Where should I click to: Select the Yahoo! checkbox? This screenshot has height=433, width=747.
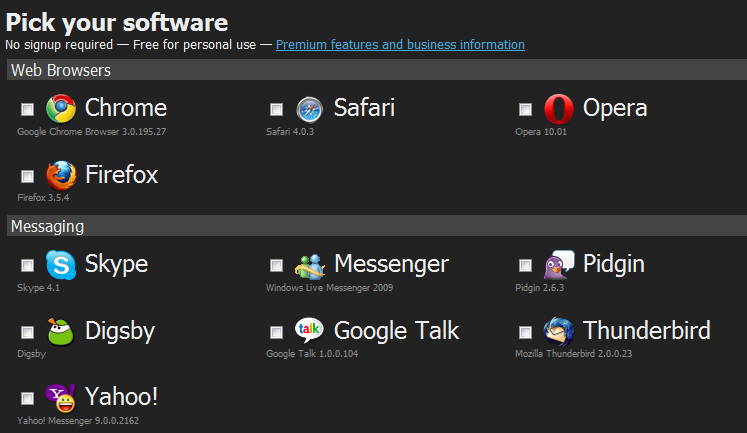pos(28,398)
